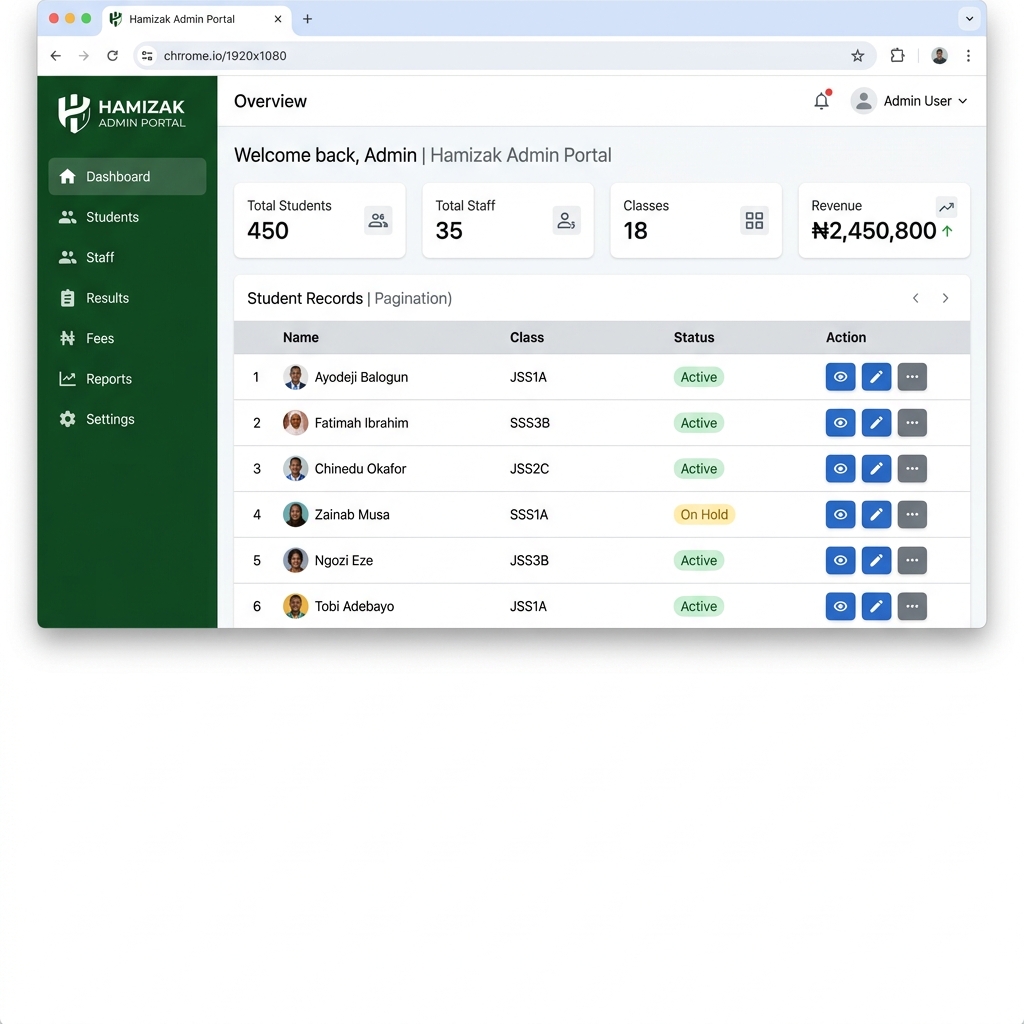
Task: Click class cell JSS2C
Action: coord(529,468)
